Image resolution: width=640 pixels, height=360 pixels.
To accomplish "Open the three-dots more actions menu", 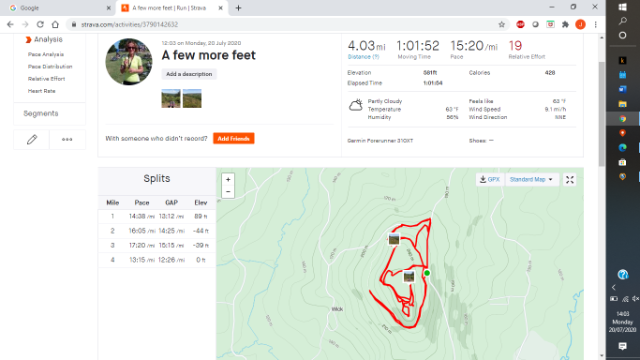I will tap(67, 140).
